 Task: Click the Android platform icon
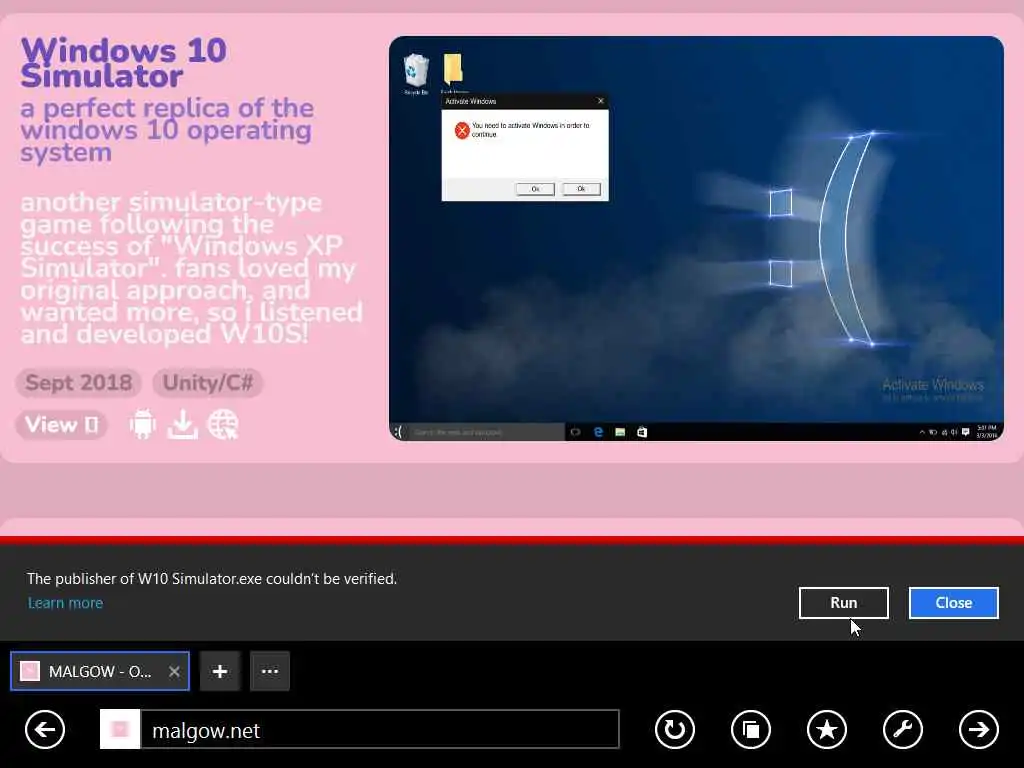[x=142, y=424]
